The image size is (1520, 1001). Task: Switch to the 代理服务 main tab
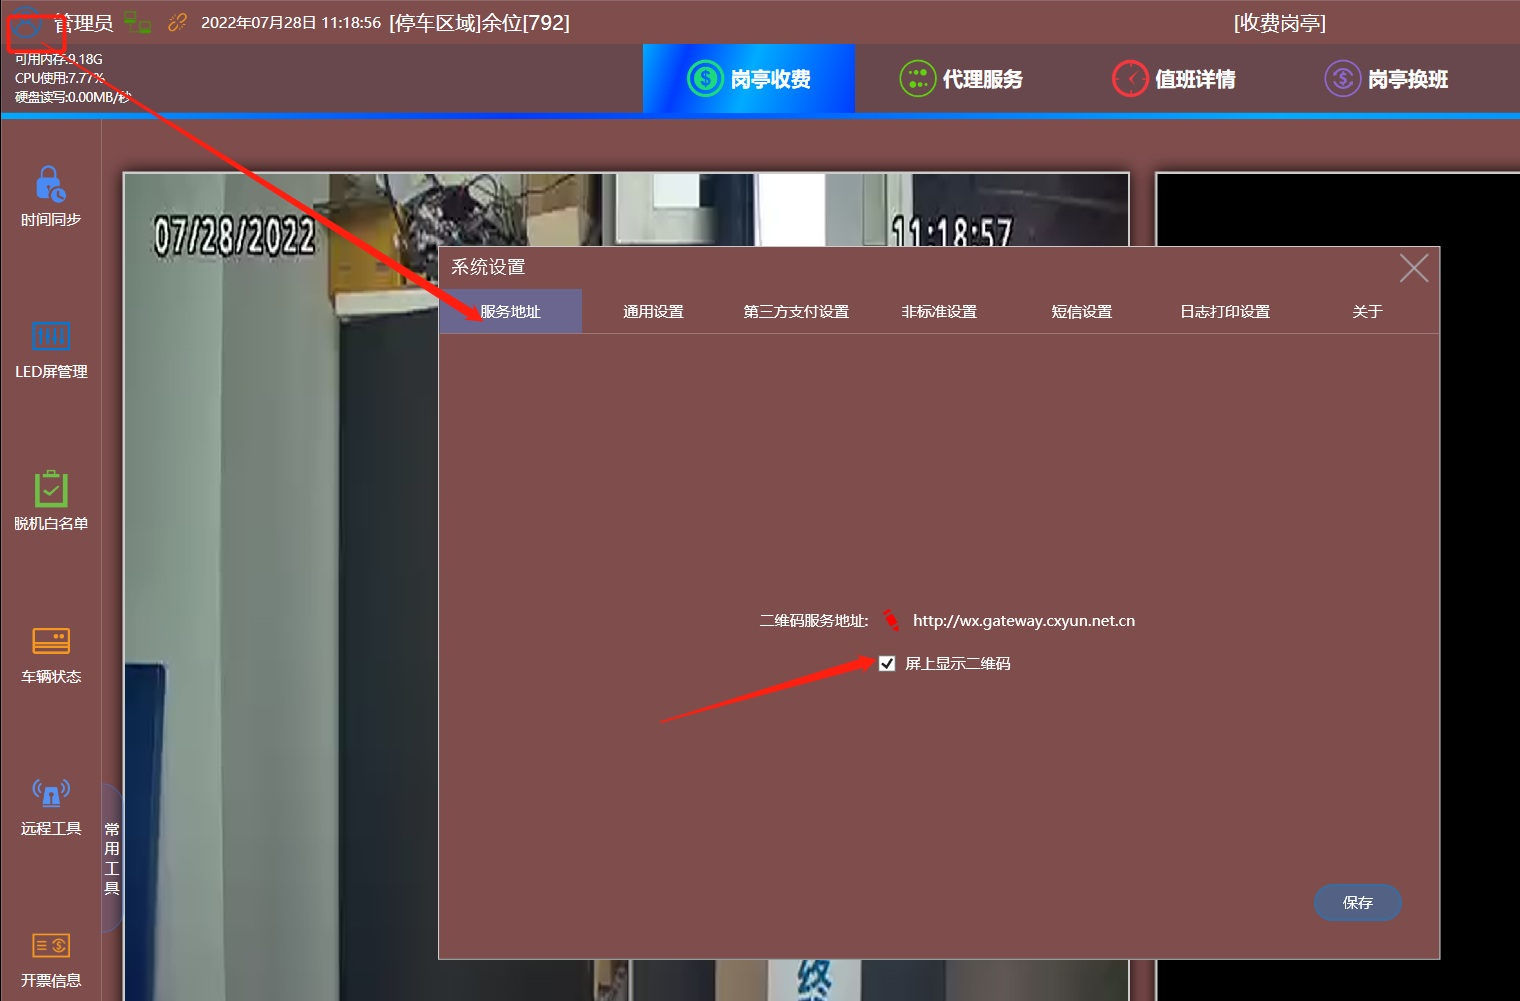961,78
